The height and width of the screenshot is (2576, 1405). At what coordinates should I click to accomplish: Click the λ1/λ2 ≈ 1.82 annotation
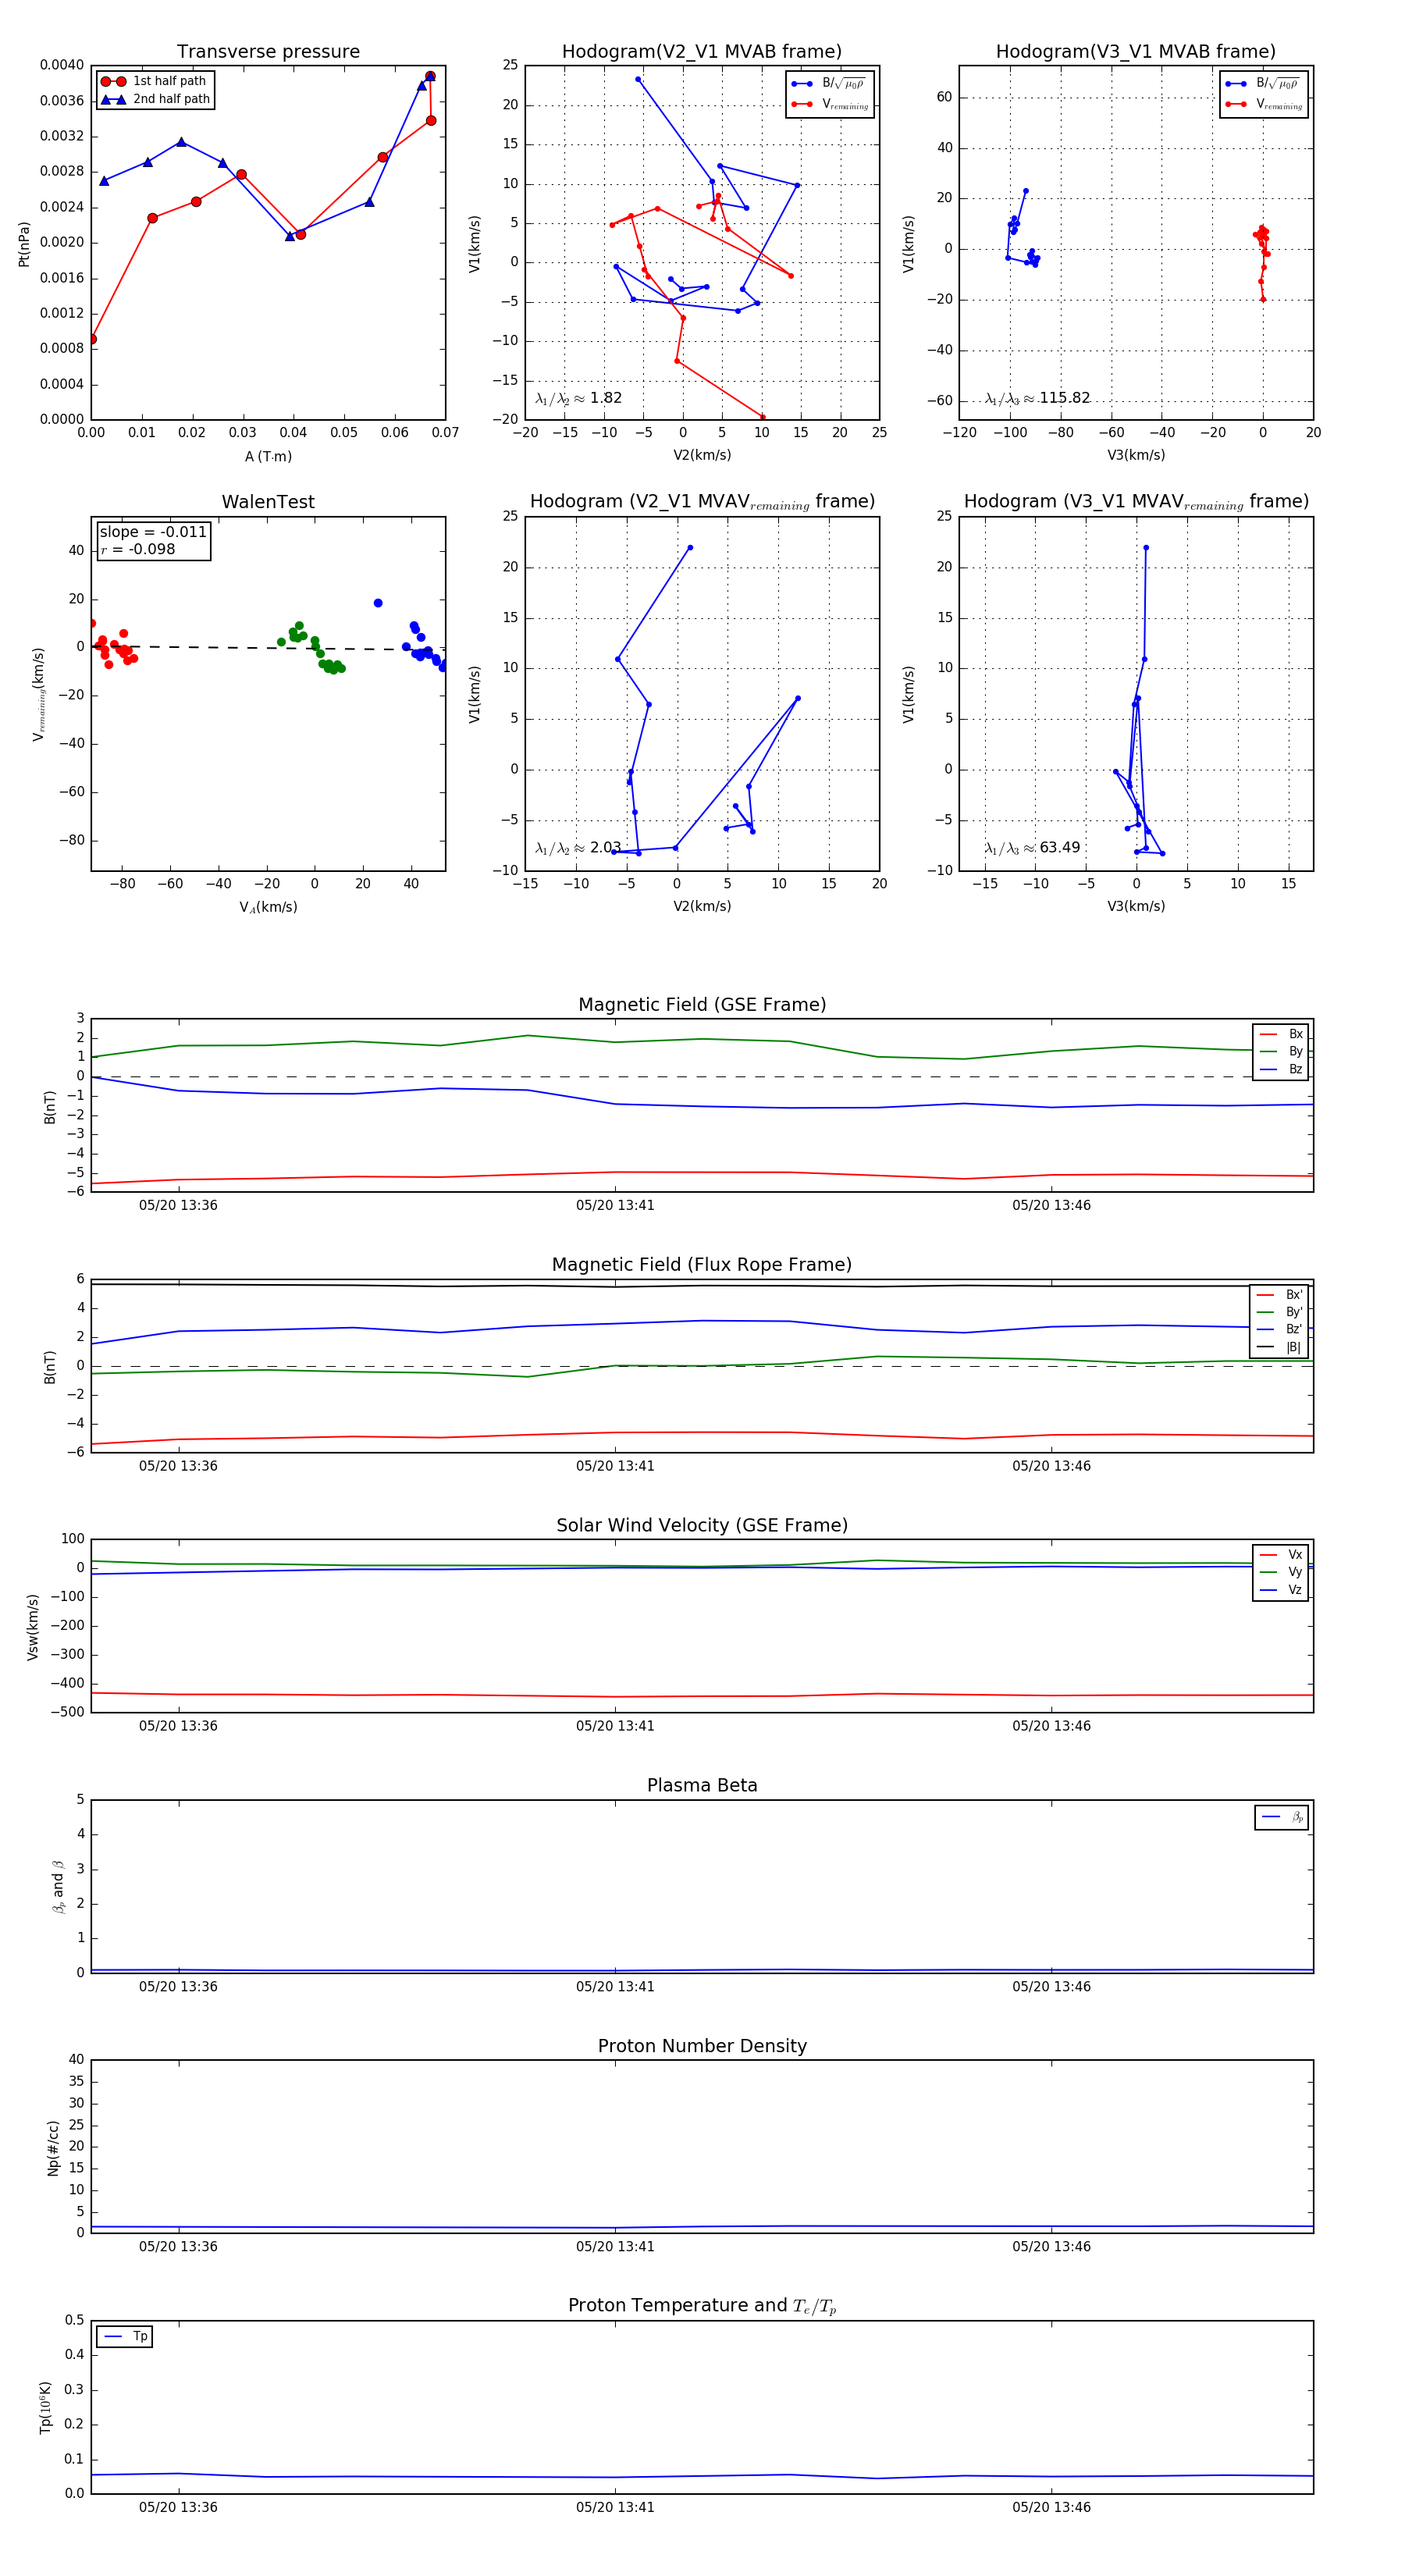(x=578, y=398)
